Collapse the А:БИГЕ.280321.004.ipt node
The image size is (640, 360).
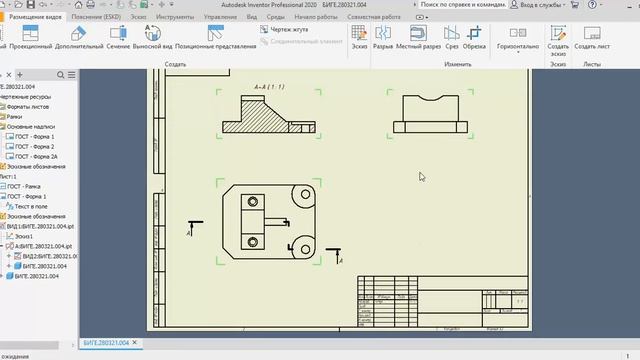click(x=1, y=246)
